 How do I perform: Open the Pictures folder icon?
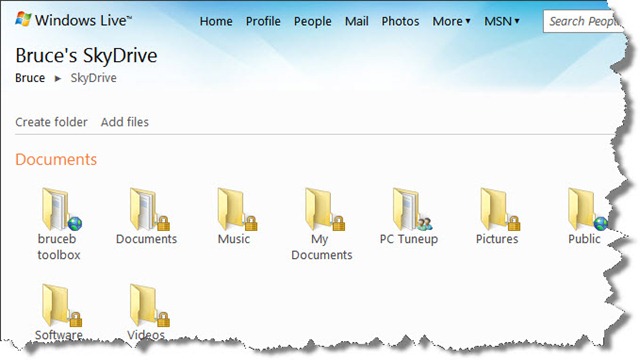(500, 209)
